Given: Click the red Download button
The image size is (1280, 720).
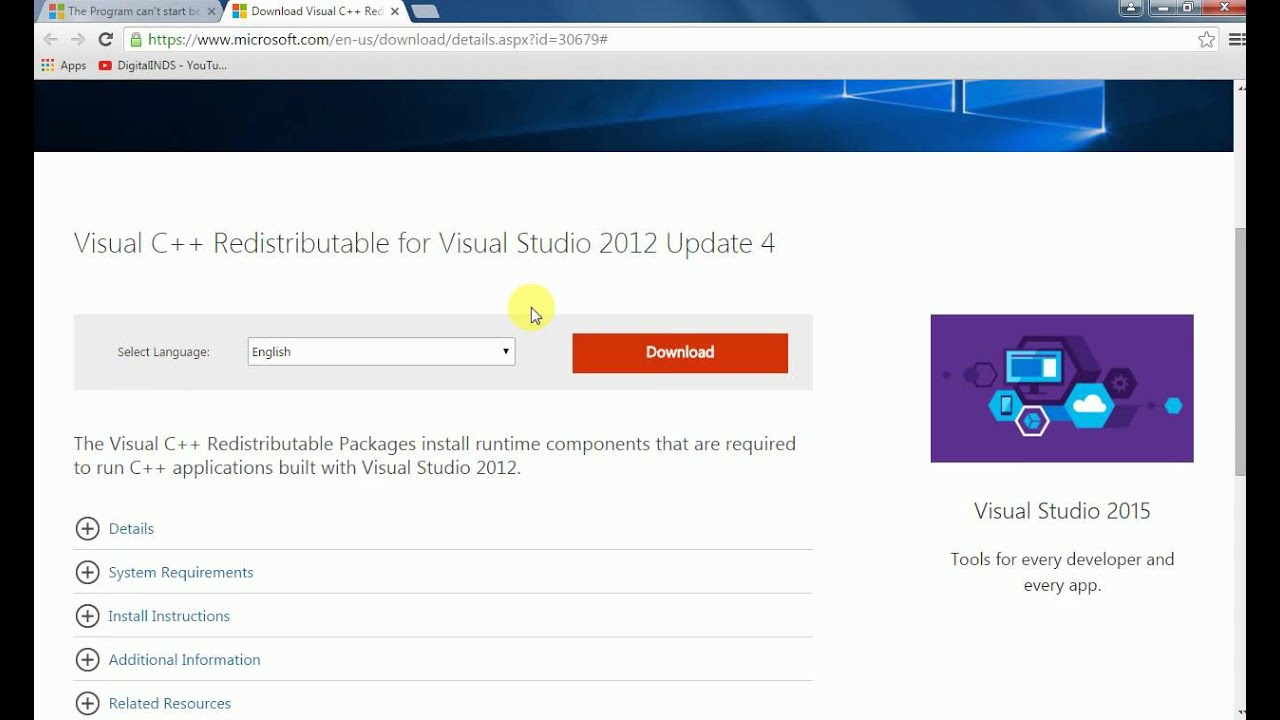Looking at the screenshot, I should [x=680, y=353].
